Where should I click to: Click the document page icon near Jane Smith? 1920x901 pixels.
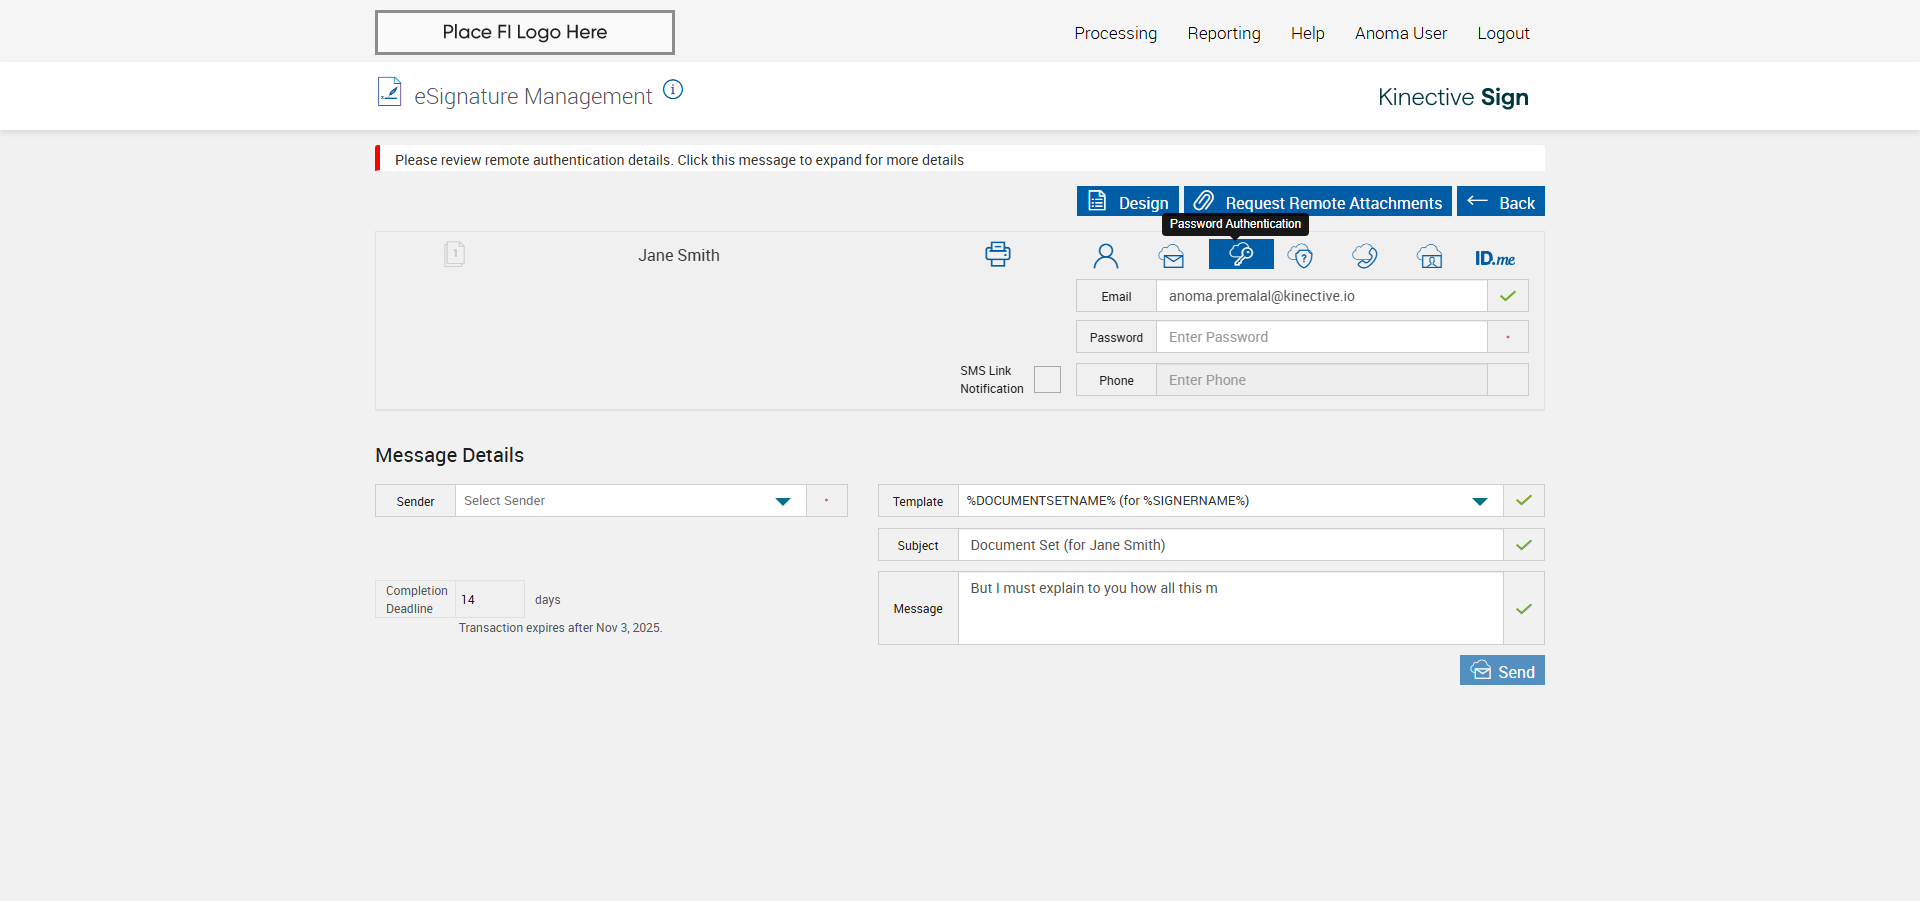pyautogui.click(x=454, y=254)
